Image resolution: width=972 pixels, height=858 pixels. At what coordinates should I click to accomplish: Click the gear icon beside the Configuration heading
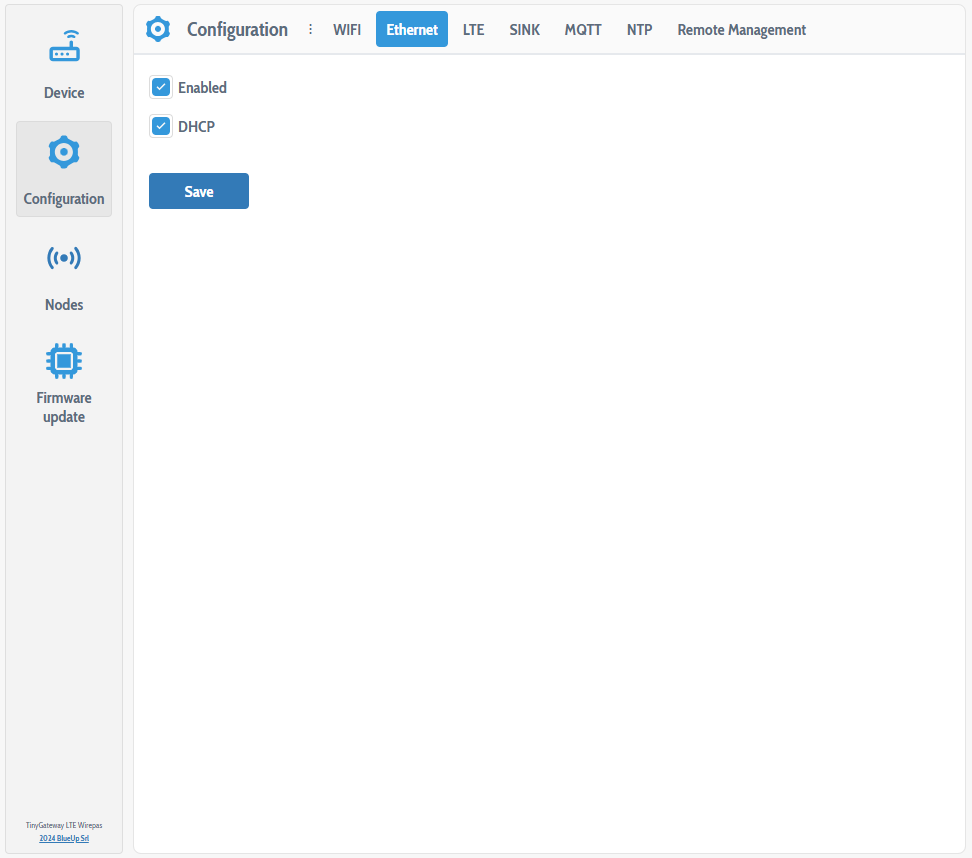[x=158, y=30]
